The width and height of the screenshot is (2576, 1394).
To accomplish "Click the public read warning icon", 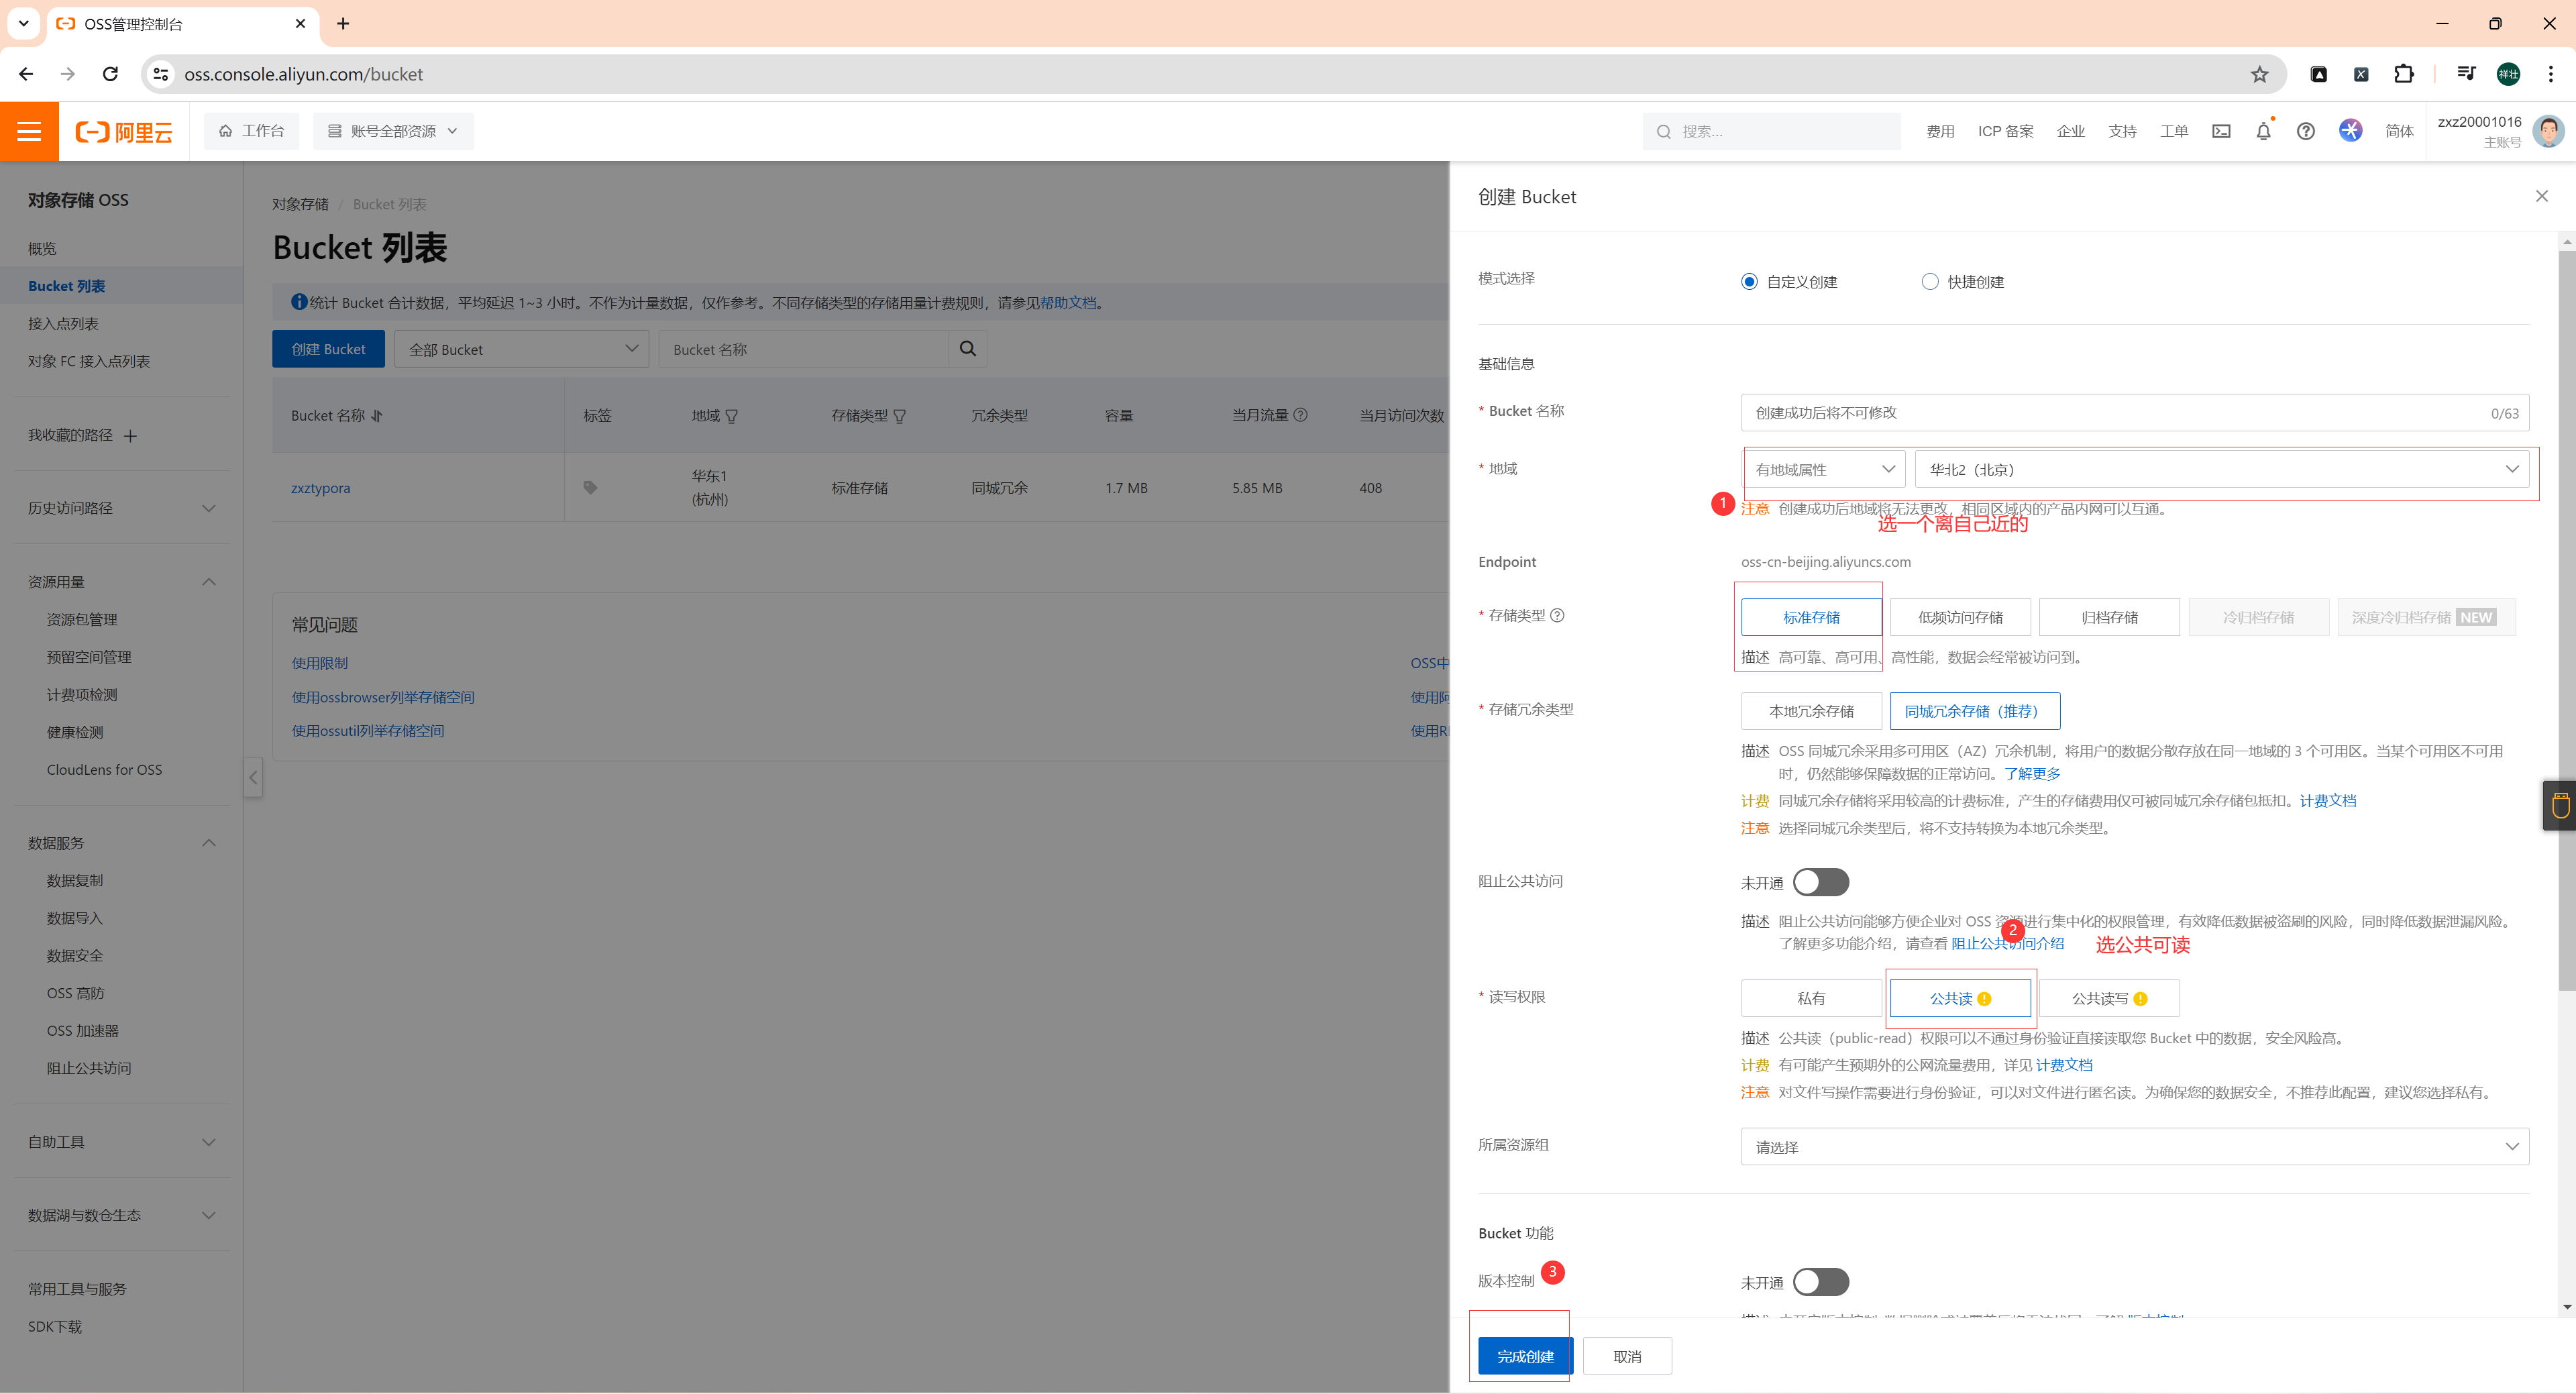I will pyautogui.click(x=1985, y=999).
